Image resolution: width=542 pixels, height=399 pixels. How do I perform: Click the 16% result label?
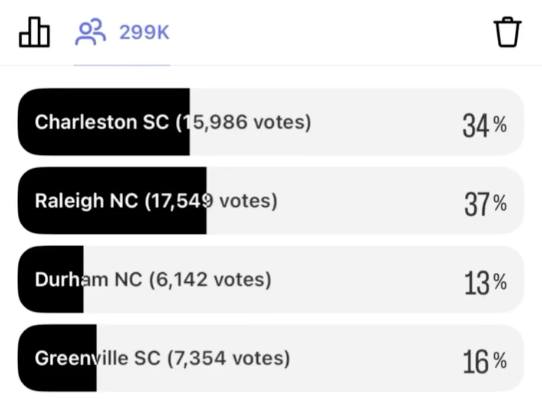tap(485, 362)
